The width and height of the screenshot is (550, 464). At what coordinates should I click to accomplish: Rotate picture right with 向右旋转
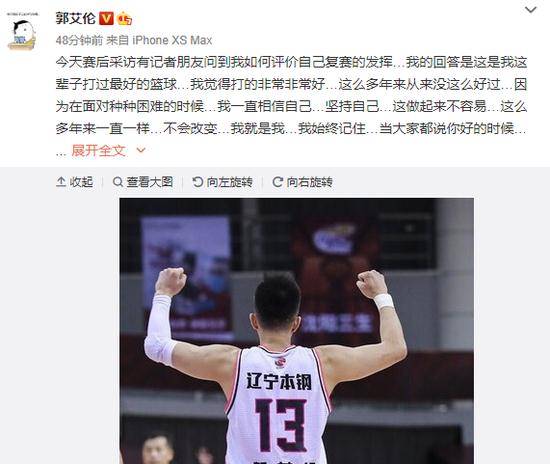[302, 182]
